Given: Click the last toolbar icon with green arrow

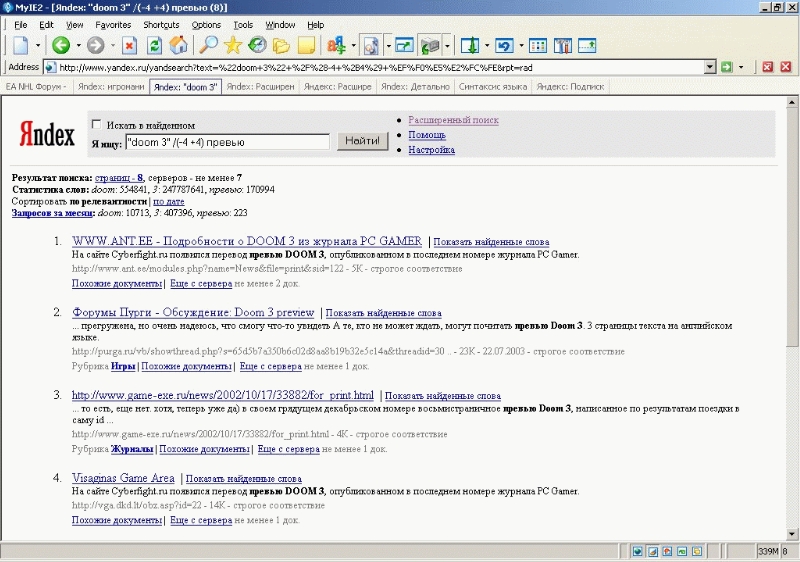Looking at the screenshot, I should coord(587,45).
